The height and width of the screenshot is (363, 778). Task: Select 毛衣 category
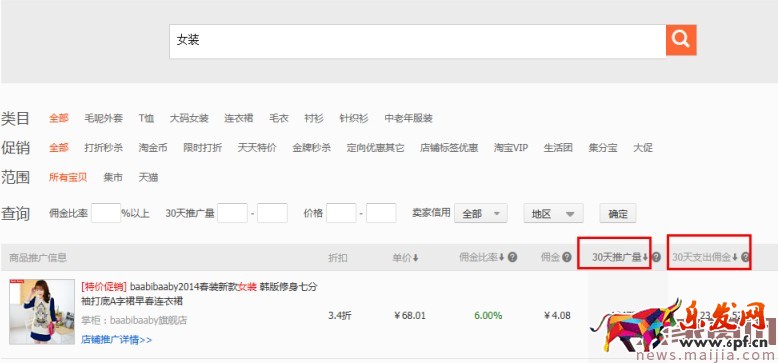[279, 118]
